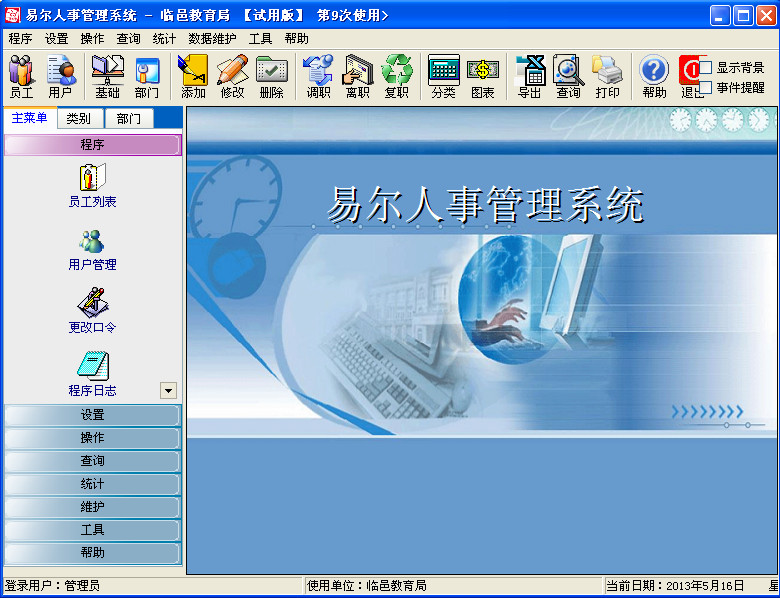Click the 当前日期 status bar entry

675,586
